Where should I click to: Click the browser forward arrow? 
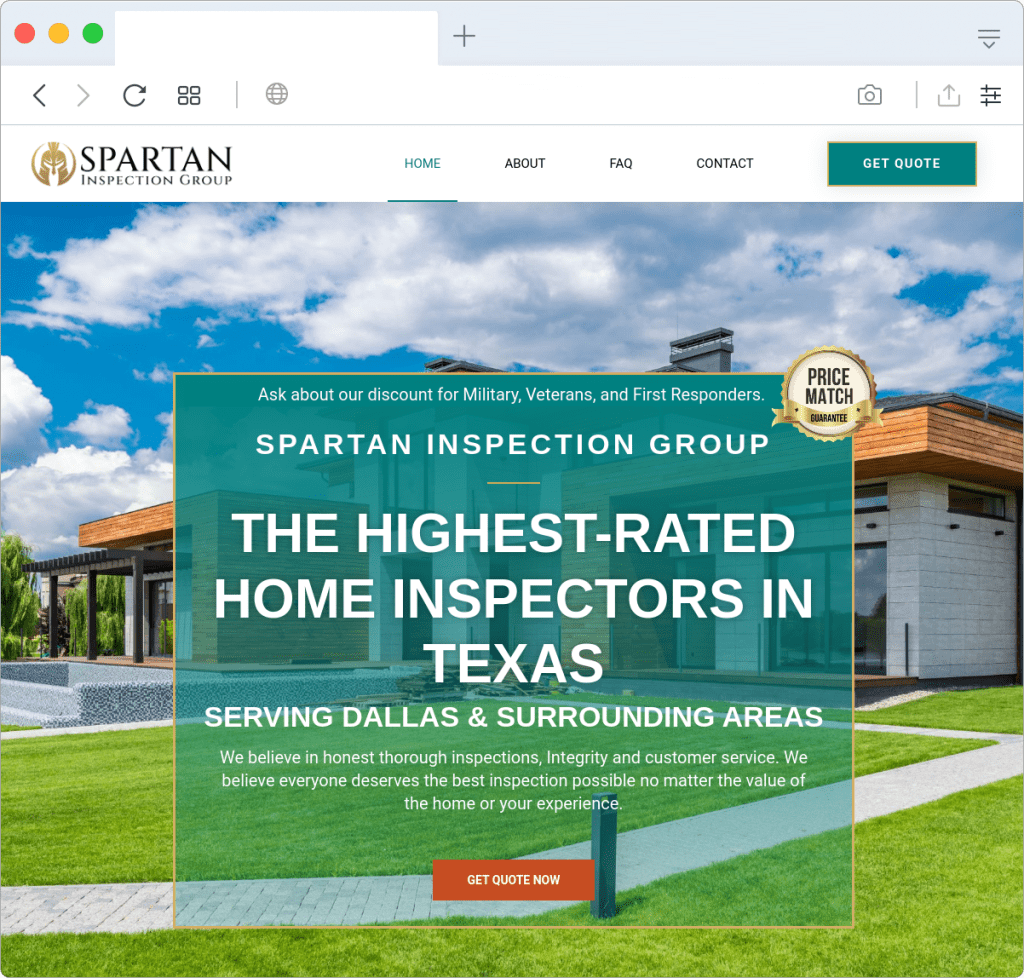tap(83, 95)
